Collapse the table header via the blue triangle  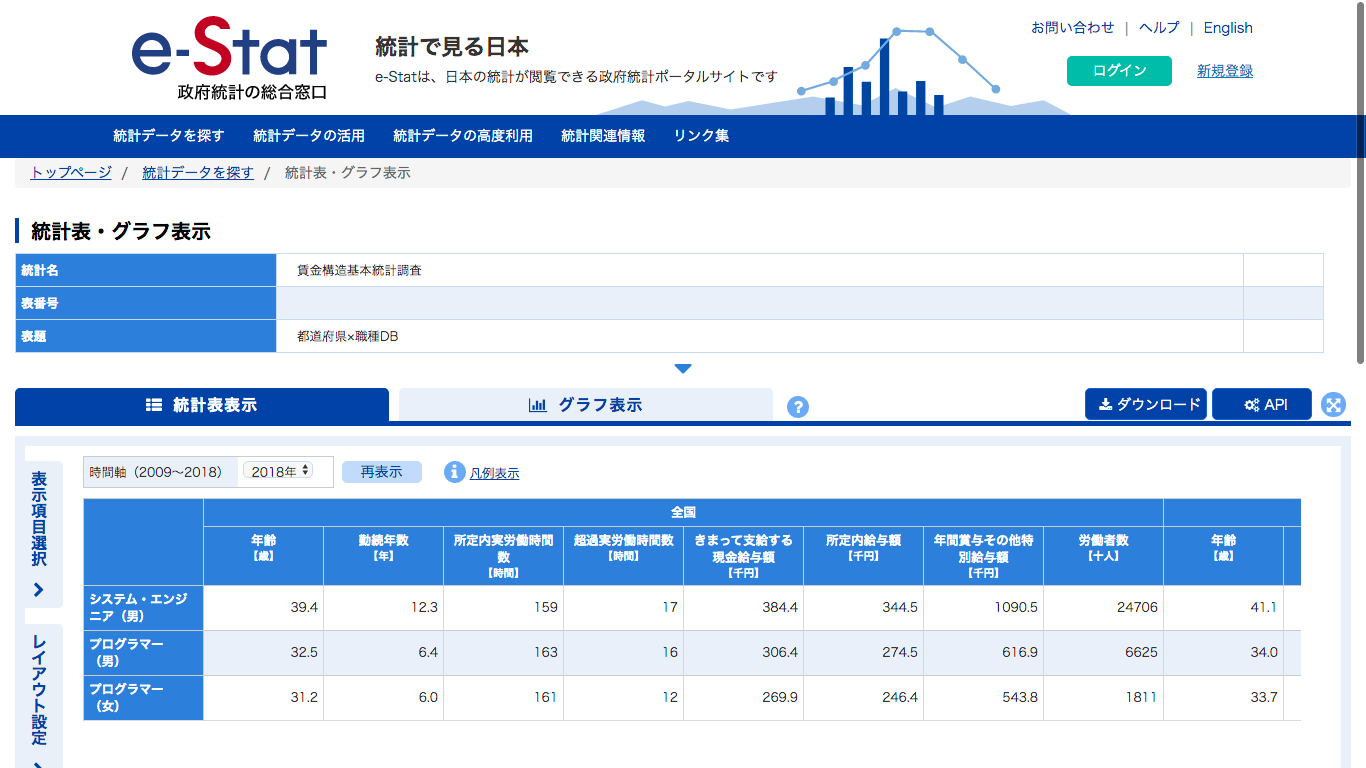[x=683, y=368]
